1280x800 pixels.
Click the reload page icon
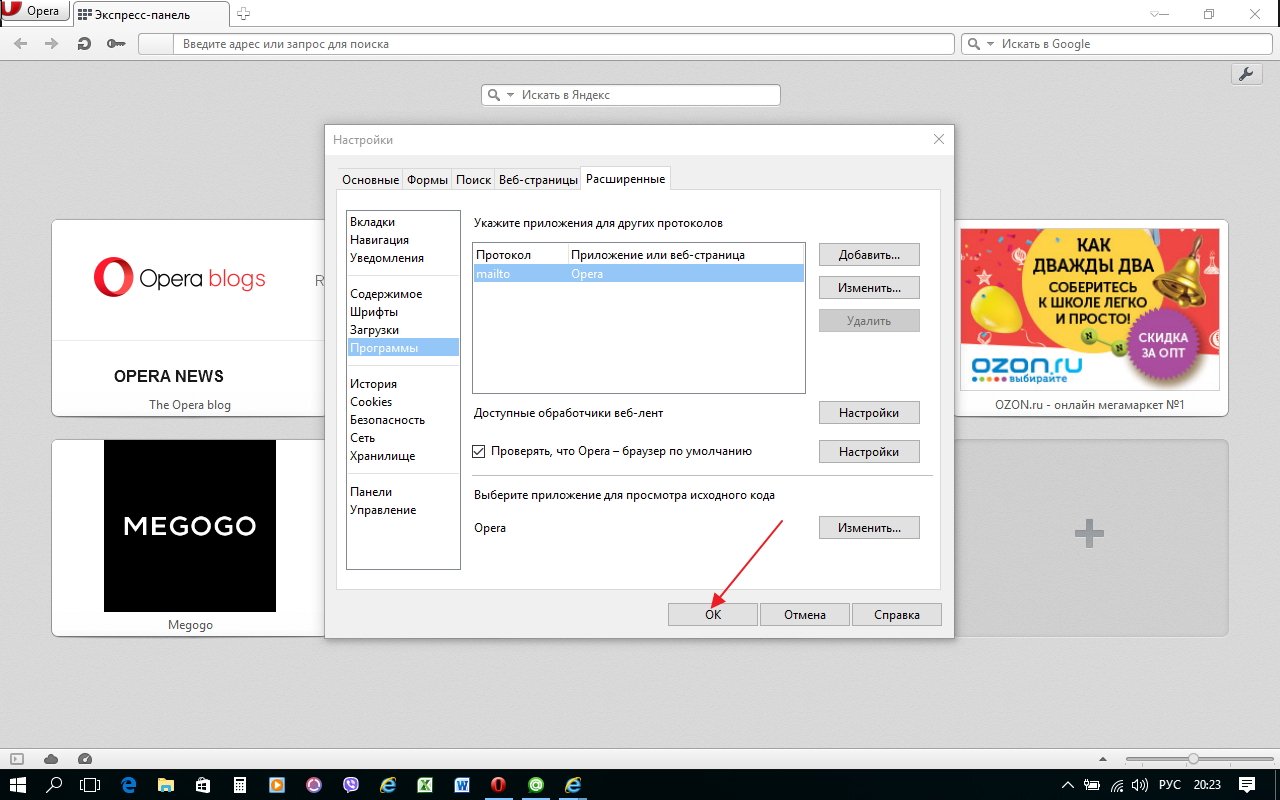pos(85,44)
